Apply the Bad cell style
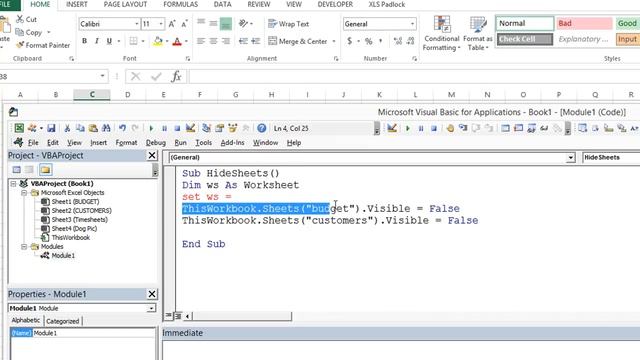The height and width of the screenshot is (360, 640). pyautogui.click(x=584, y=23)
